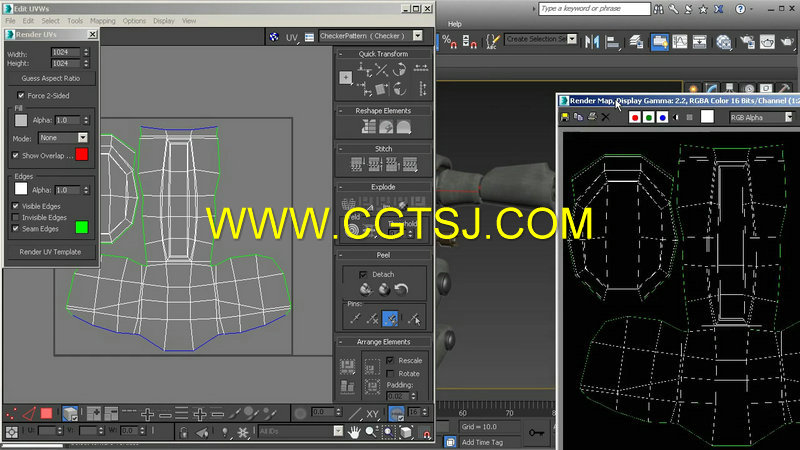The image size is (800, 450).
Task: Open Options menu in Edit UVWs
Action: point(134,21)
